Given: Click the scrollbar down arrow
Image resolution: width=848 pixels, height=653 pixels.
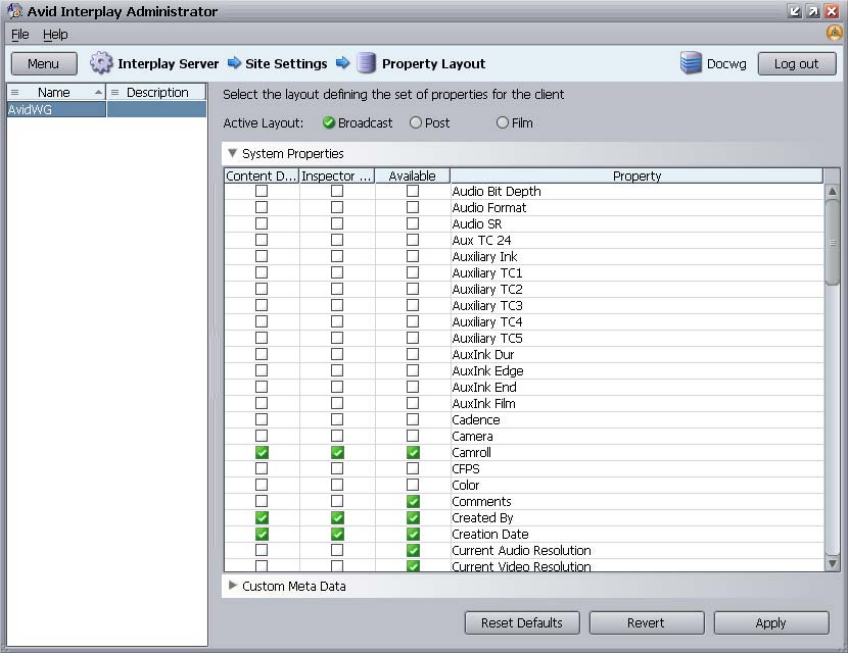Looking at the screenshot, I should click(x=832, y=563).
